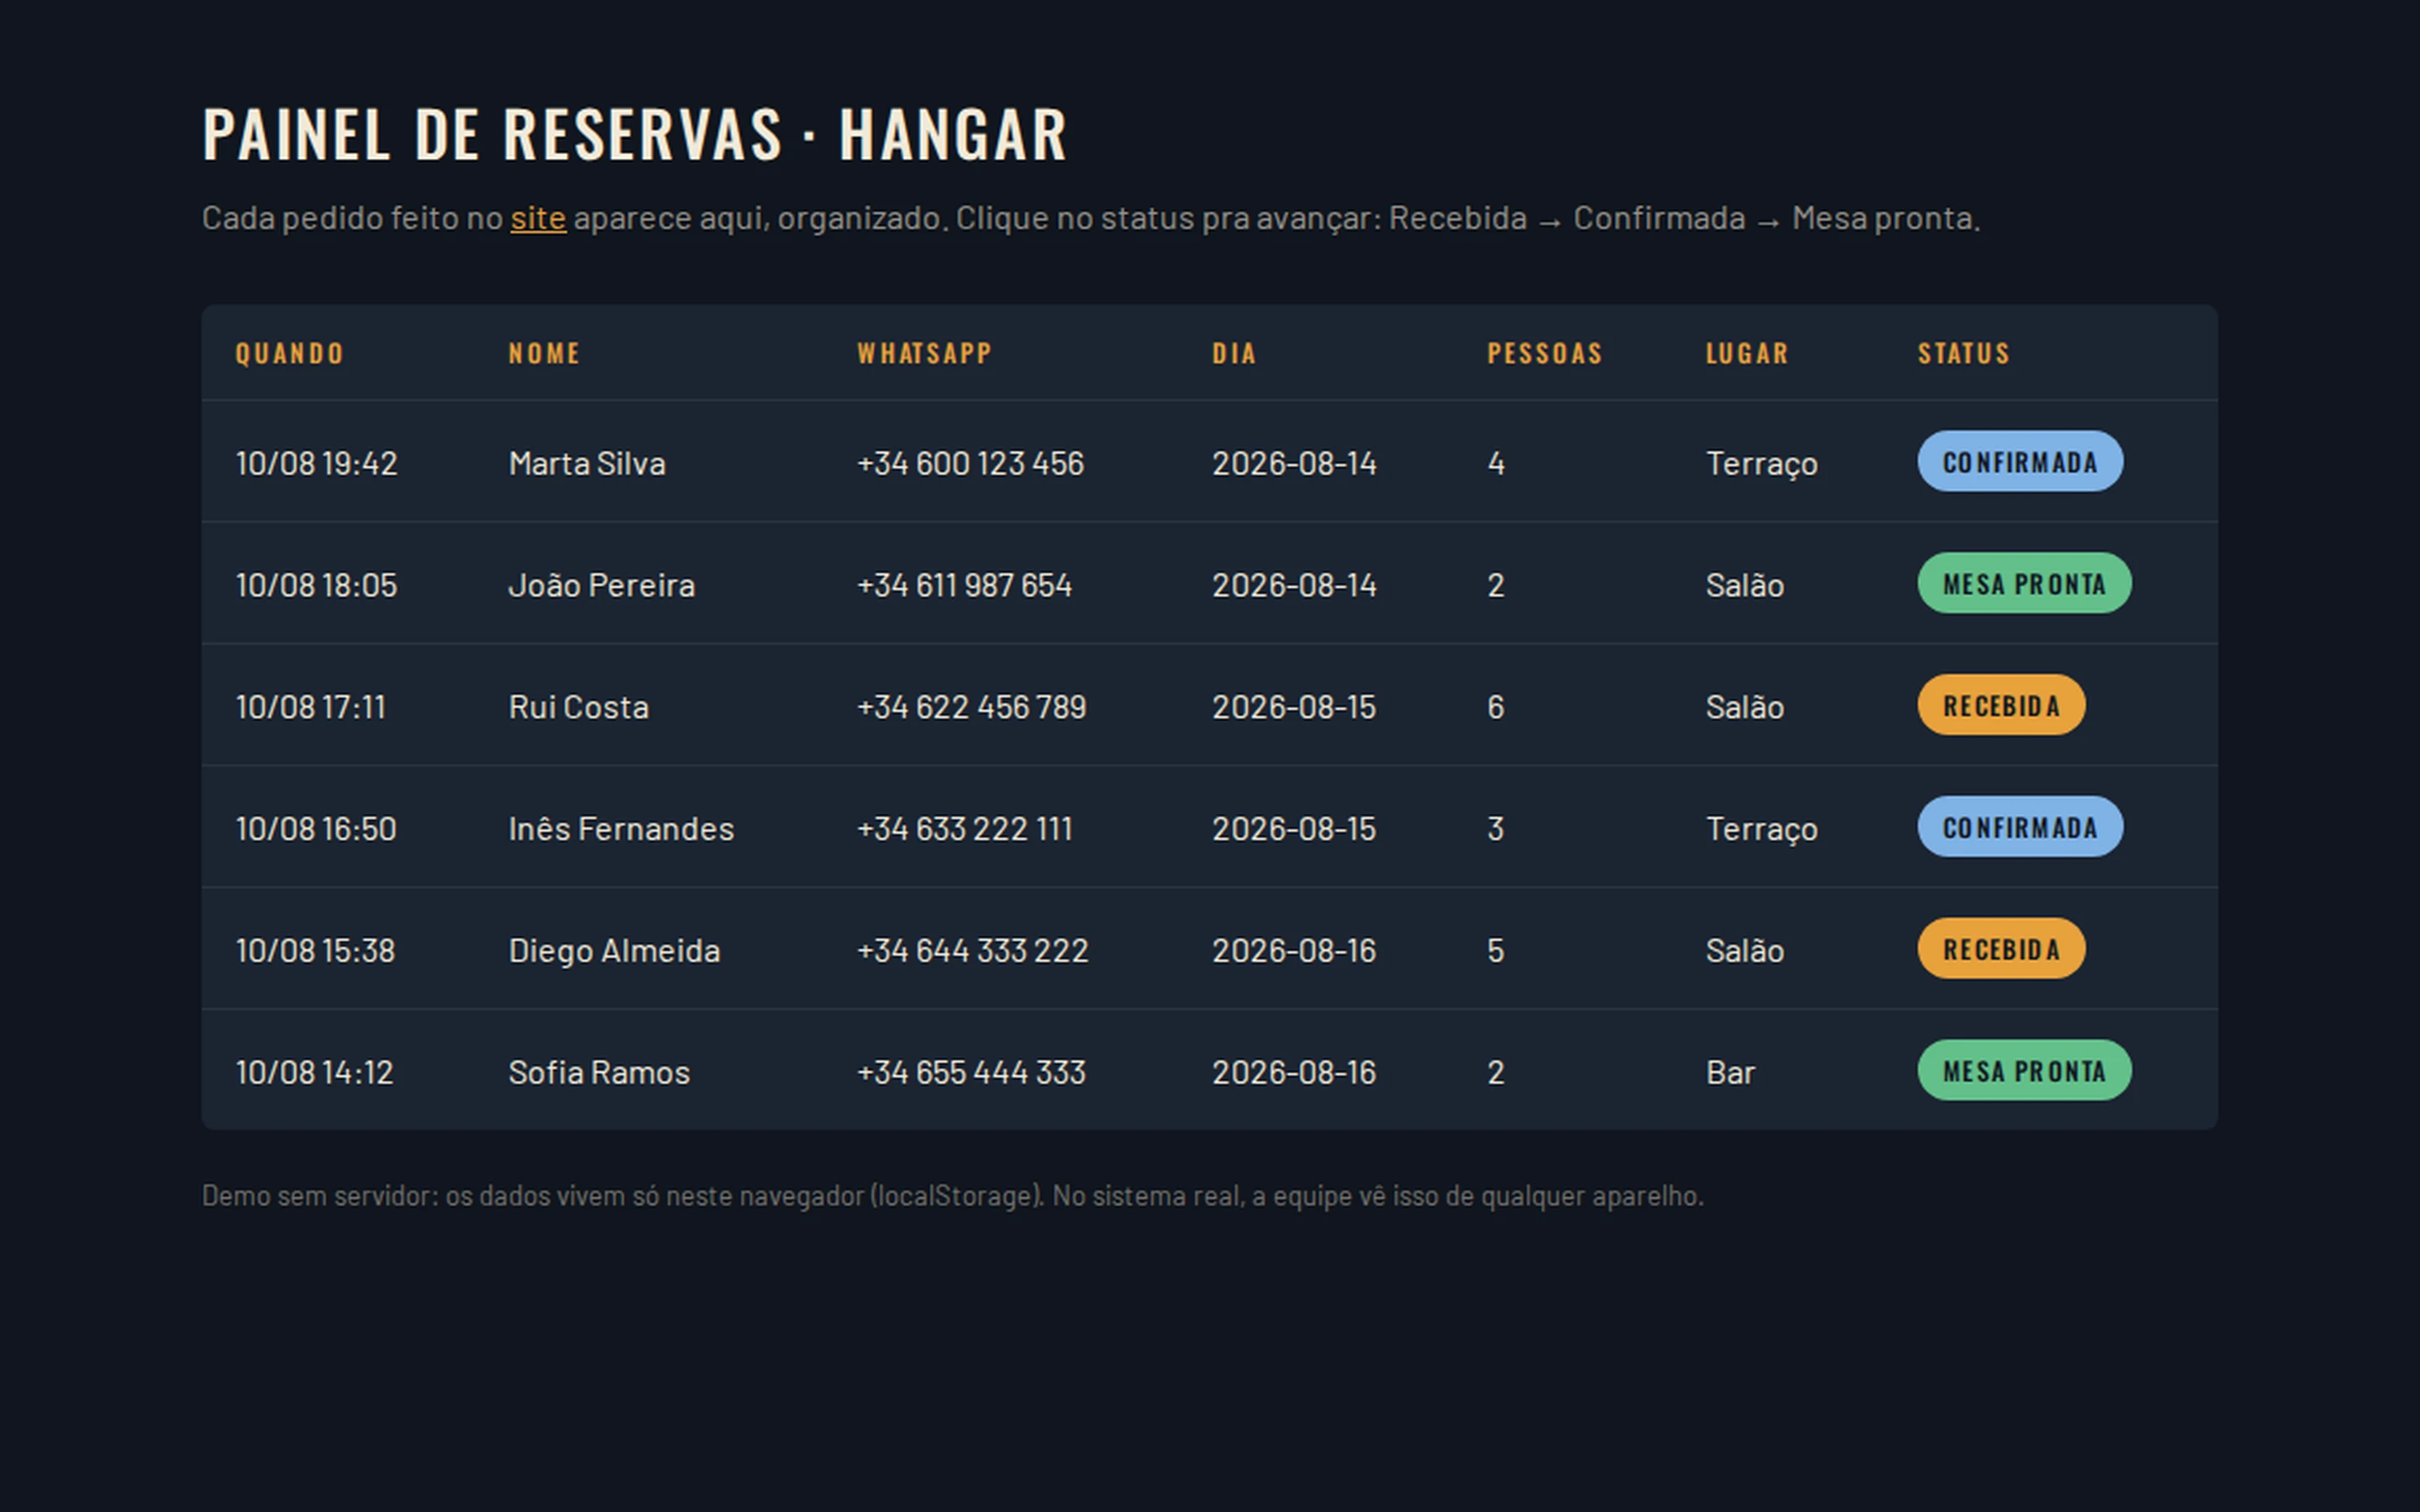Open the 'site' link in the subtitle
The width and height of the screenshot is (2420, 1512).
click(538, 218)
